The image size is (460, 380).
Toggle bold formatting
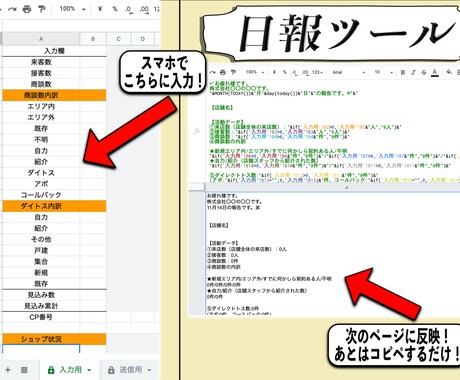click(403, 72)
